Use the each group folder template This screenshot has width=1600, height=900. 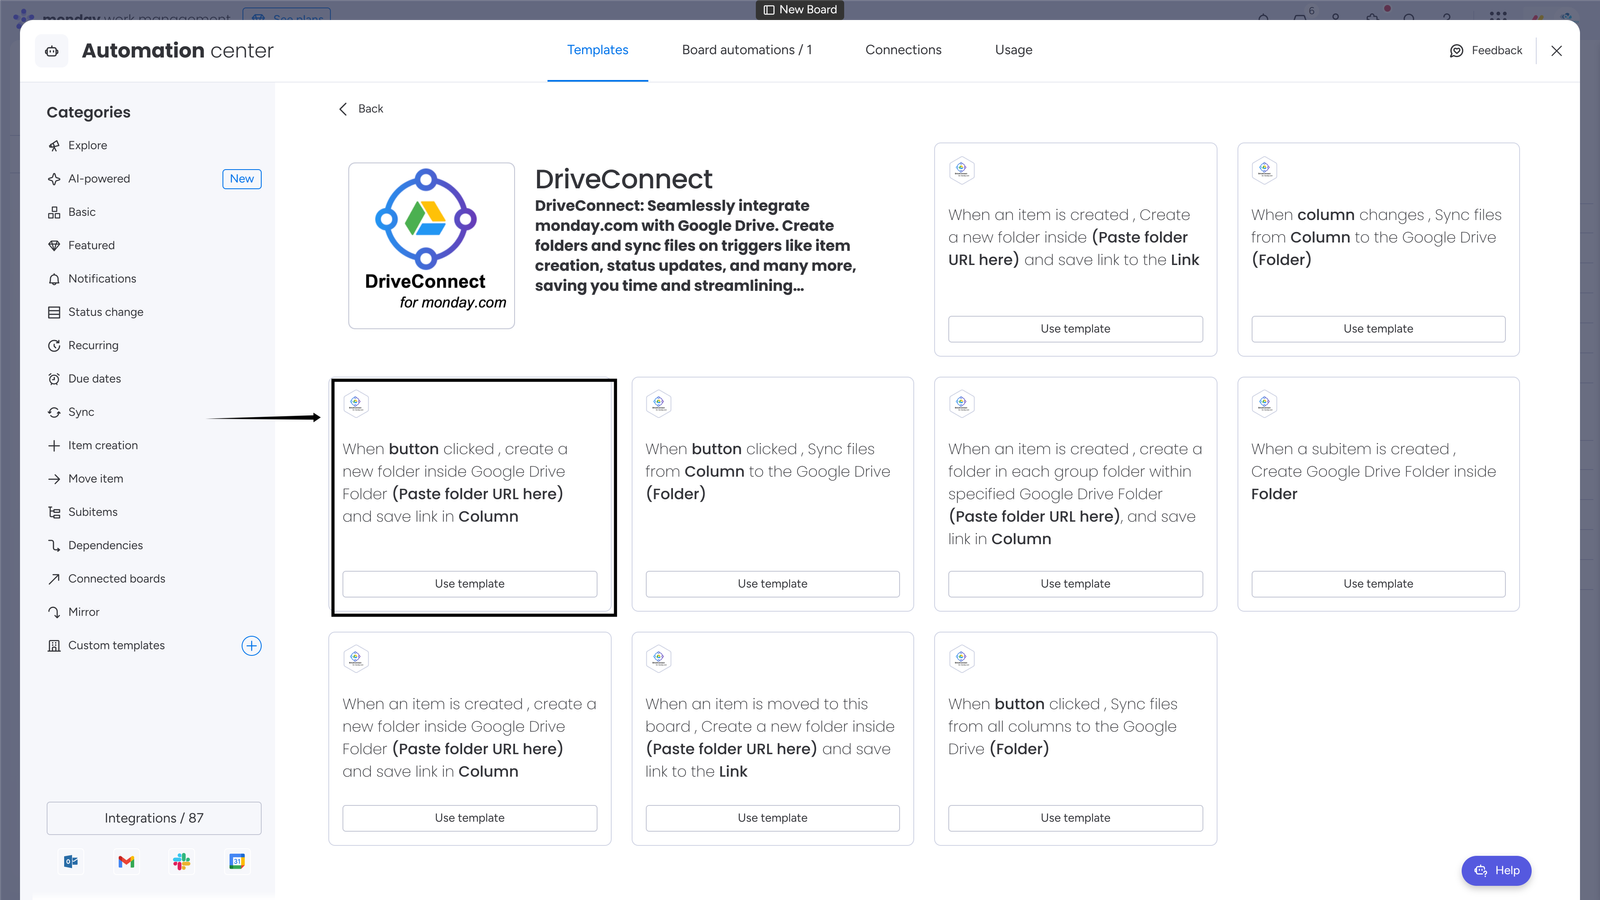1075,584
